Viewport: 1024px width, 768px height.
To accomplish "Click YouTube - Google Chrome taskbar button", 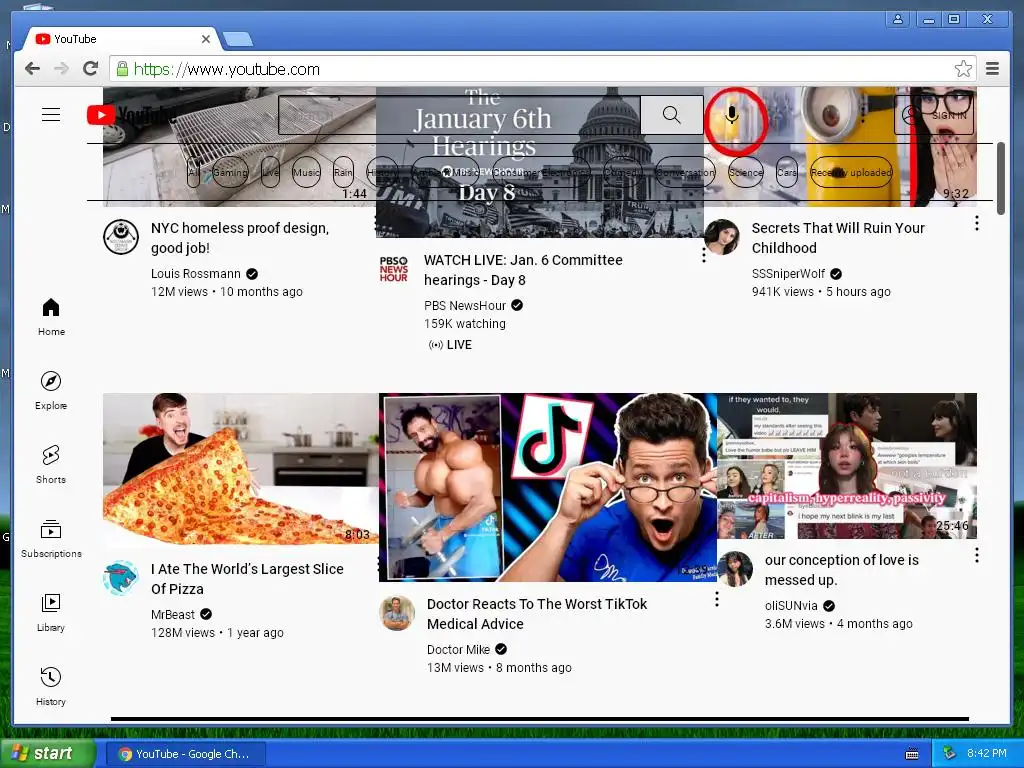I will coord(185,754).
